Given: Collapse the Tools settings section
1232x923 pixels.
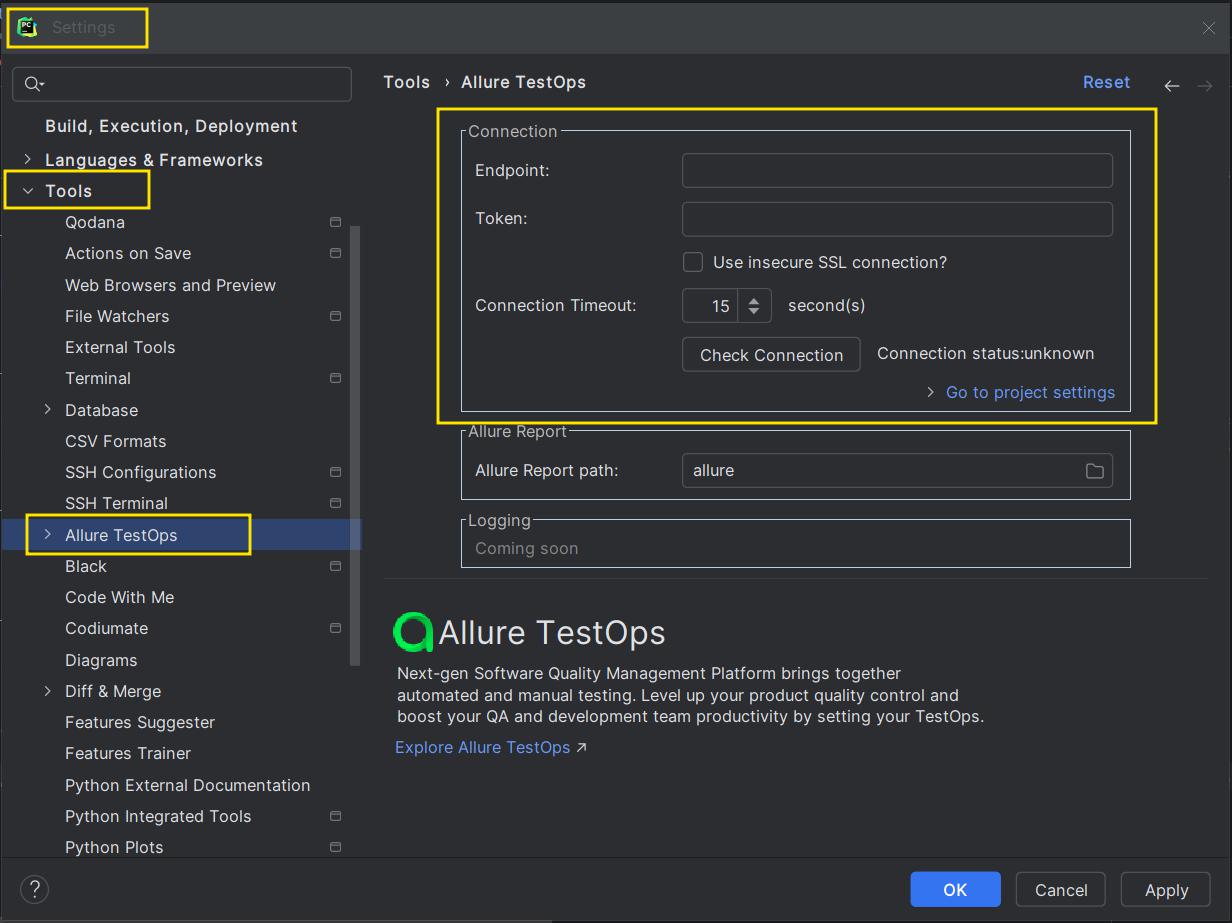Looking at the screenshot, I should coord(28,191).
